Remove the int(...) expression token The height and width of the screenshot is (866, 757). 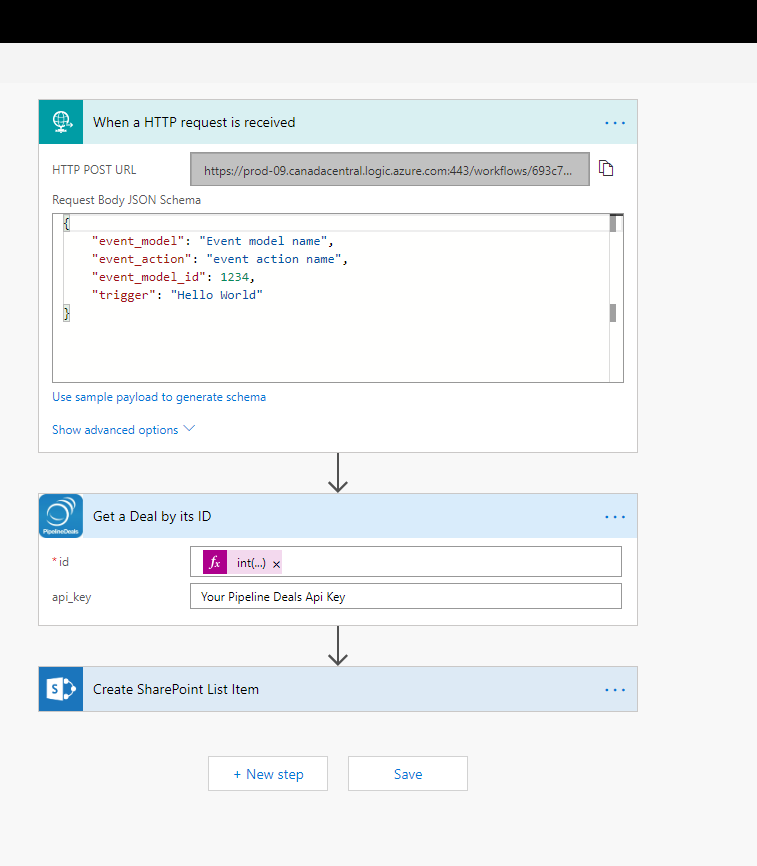(277, 564)
